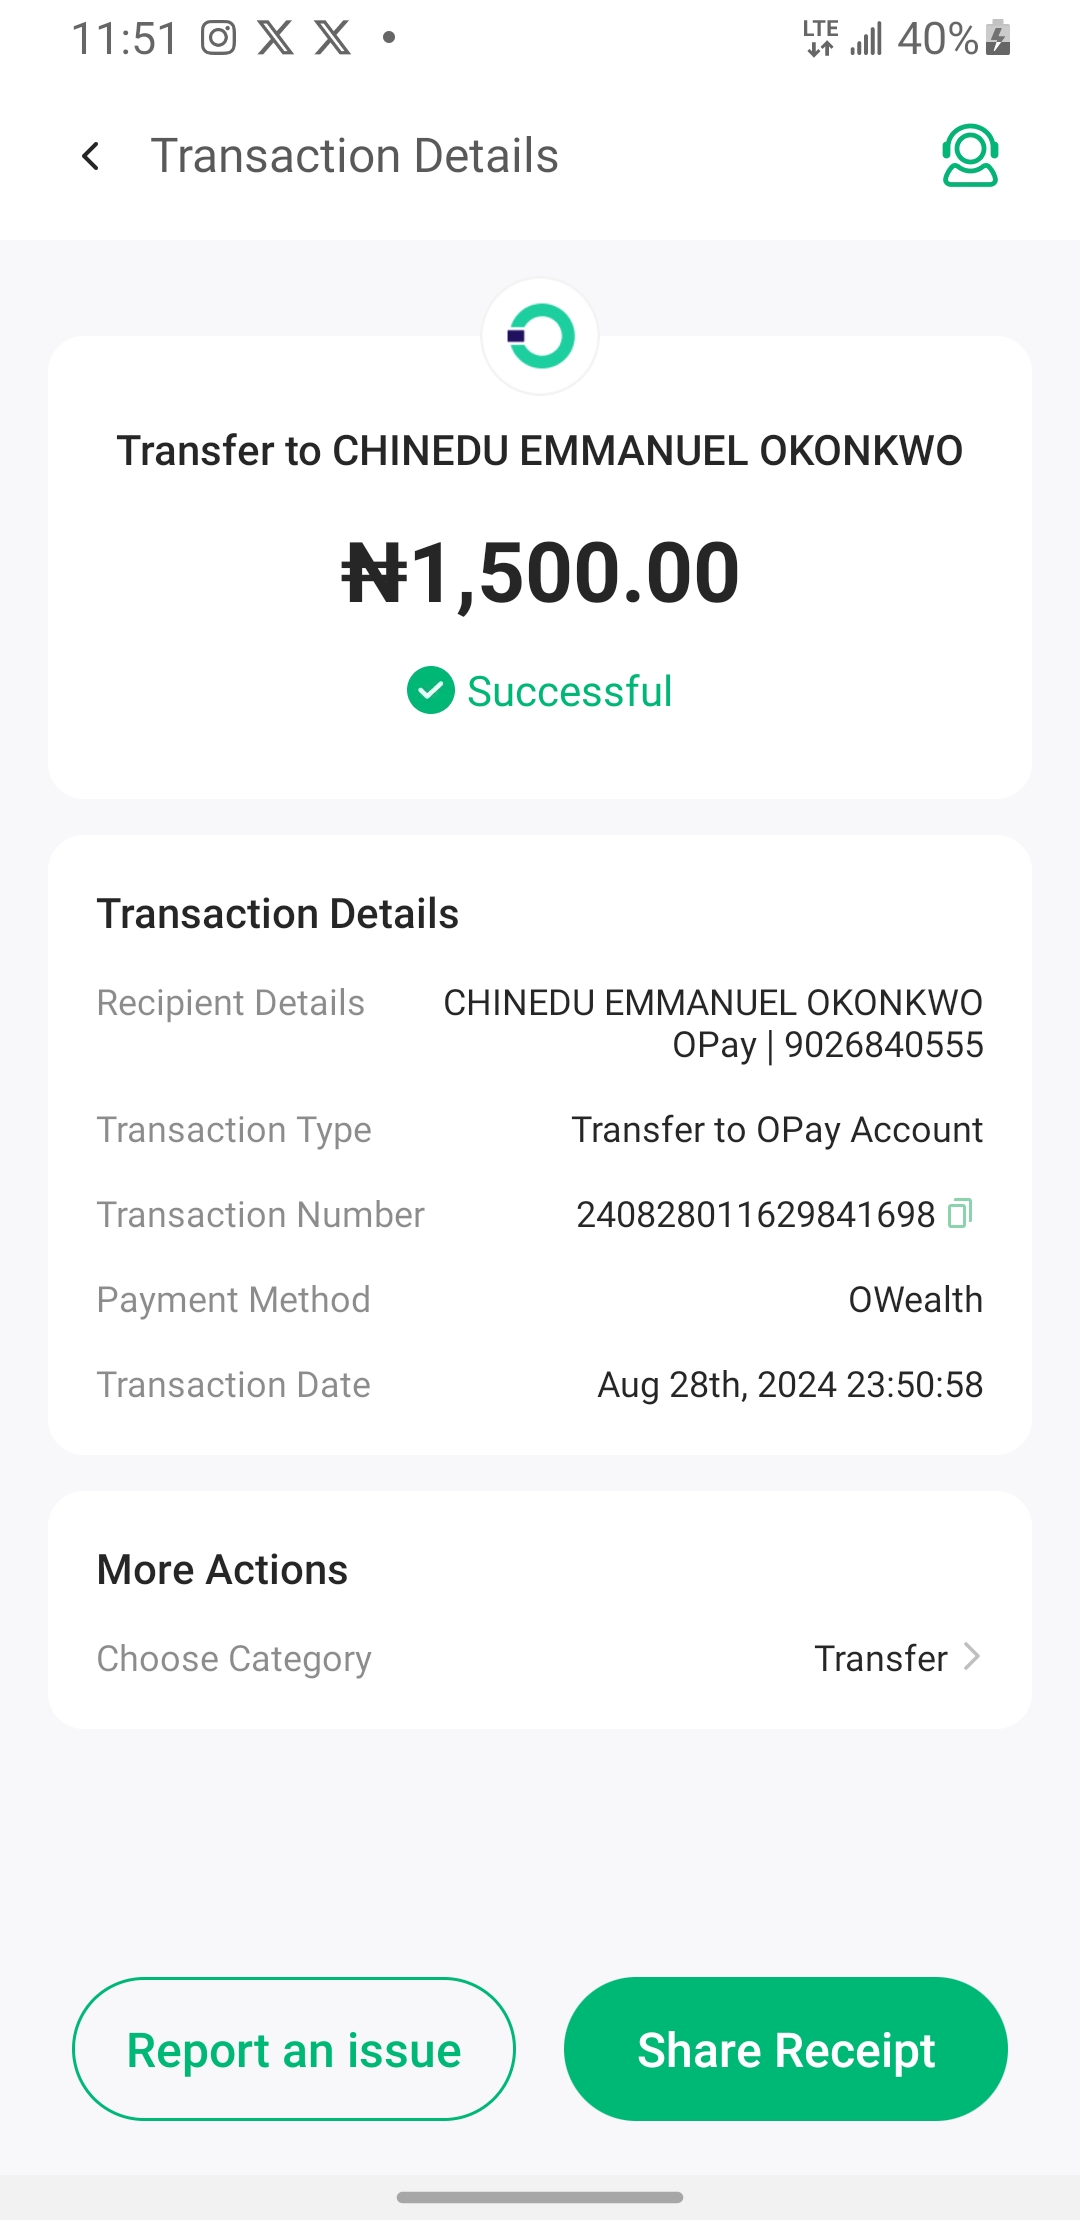Viewport: 1080px width, 2220px height.
Task: Tap the LTE signal indicator
Action: pyautogui.click(x=820, y=39)
